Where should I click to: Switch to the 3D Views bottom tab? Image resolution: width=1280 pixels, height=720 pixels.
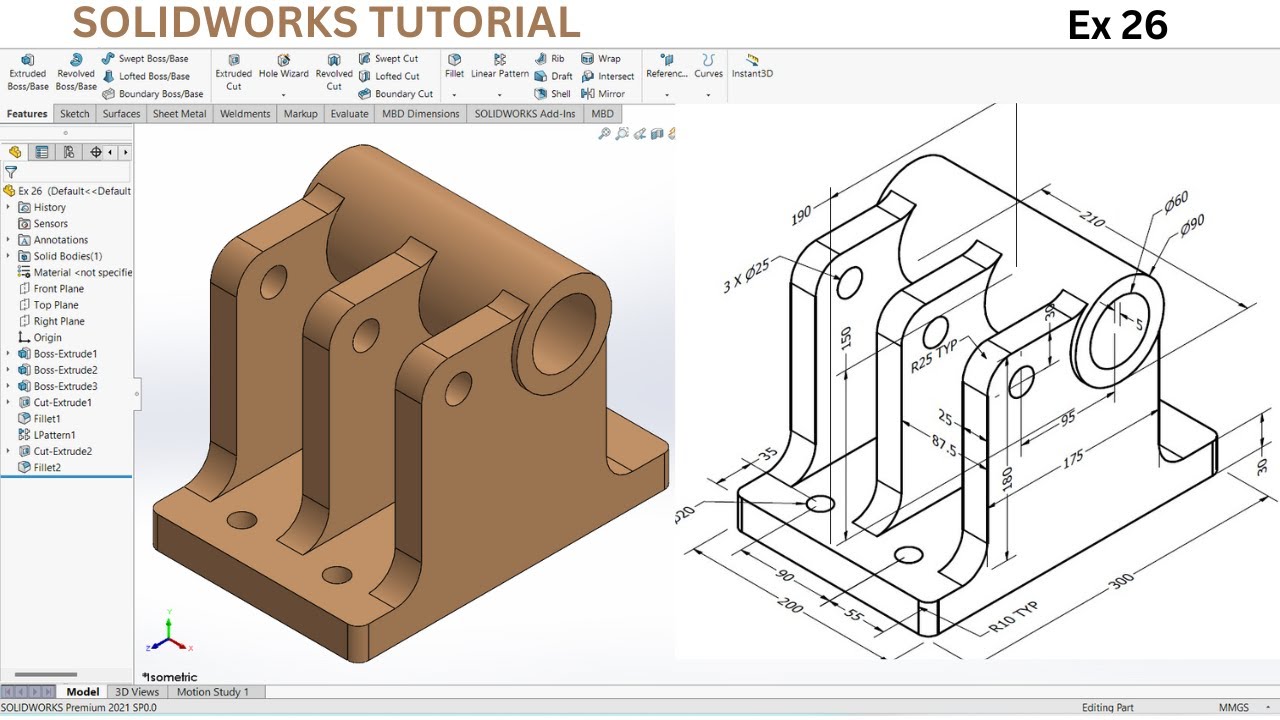pos(137,692)
